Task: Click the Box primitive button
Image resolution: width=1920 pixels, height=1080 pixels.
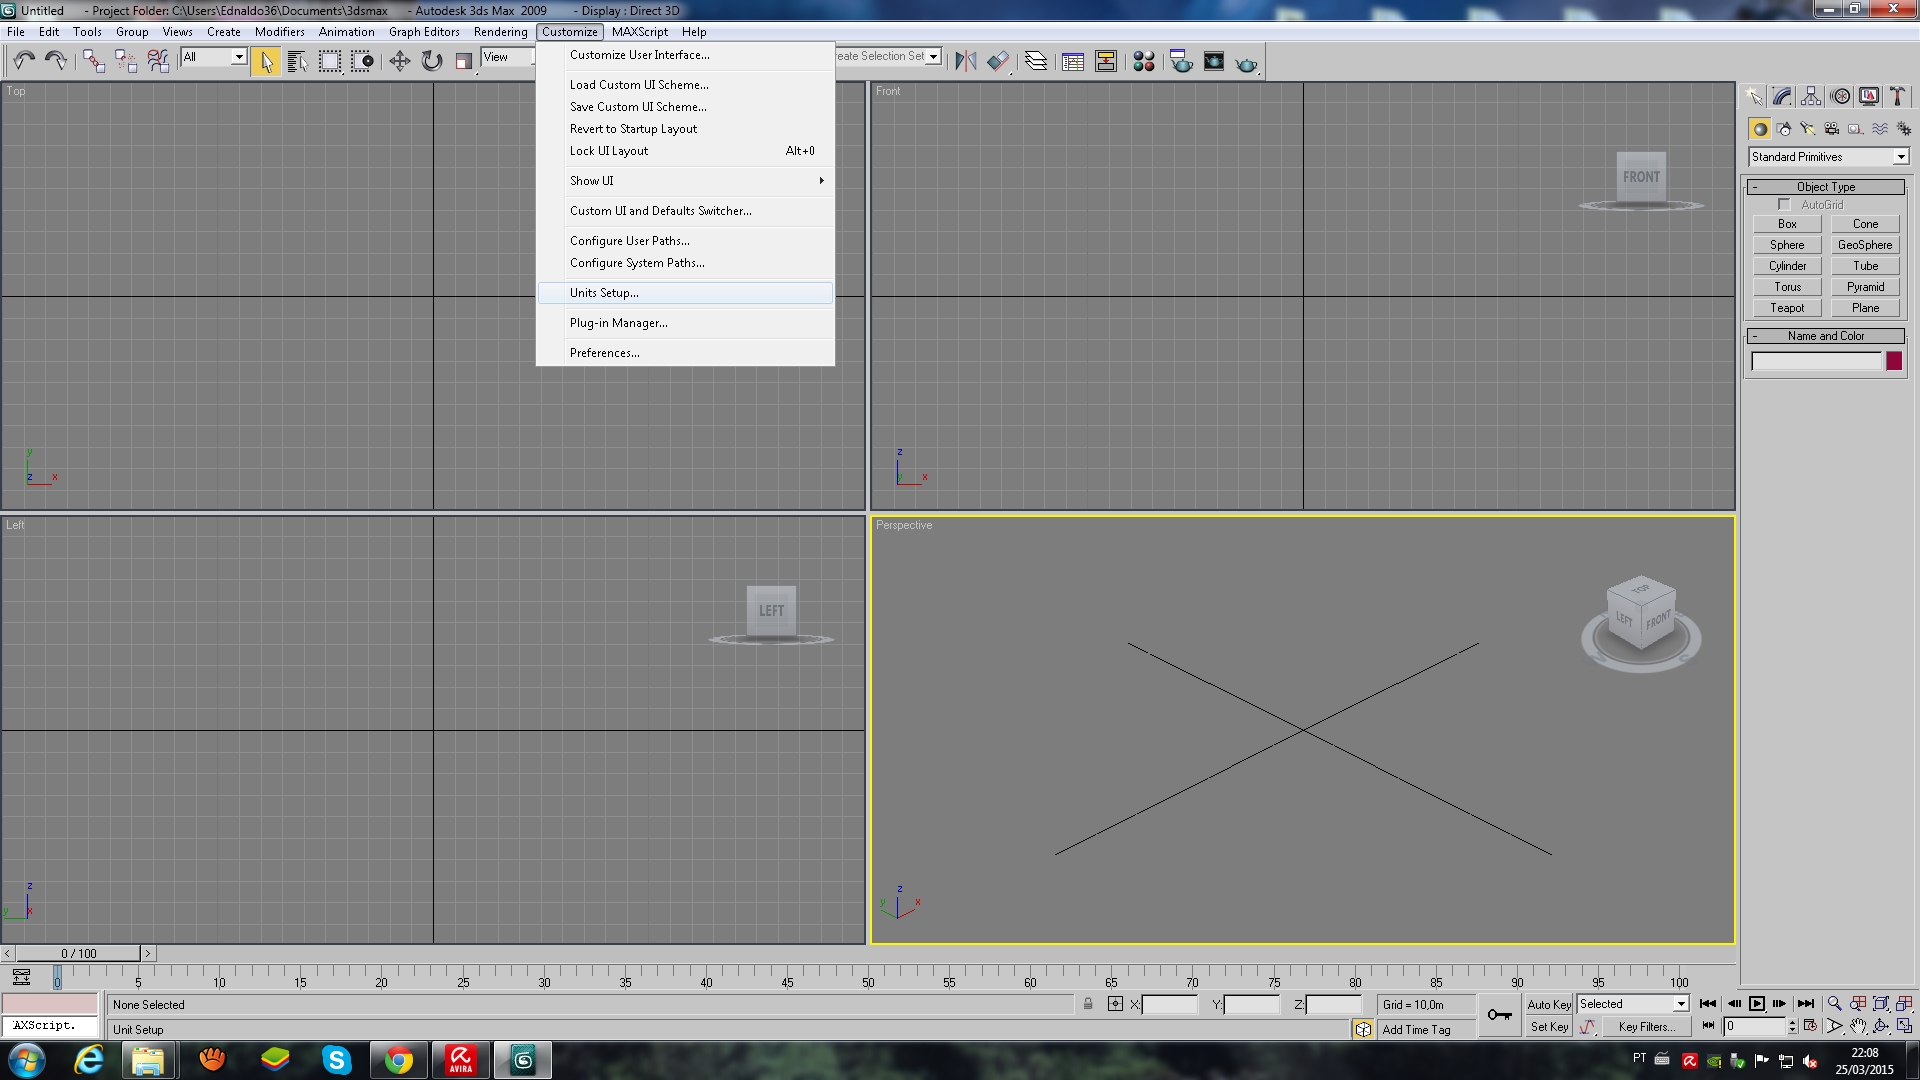Action: click(x=1787, y=223)
